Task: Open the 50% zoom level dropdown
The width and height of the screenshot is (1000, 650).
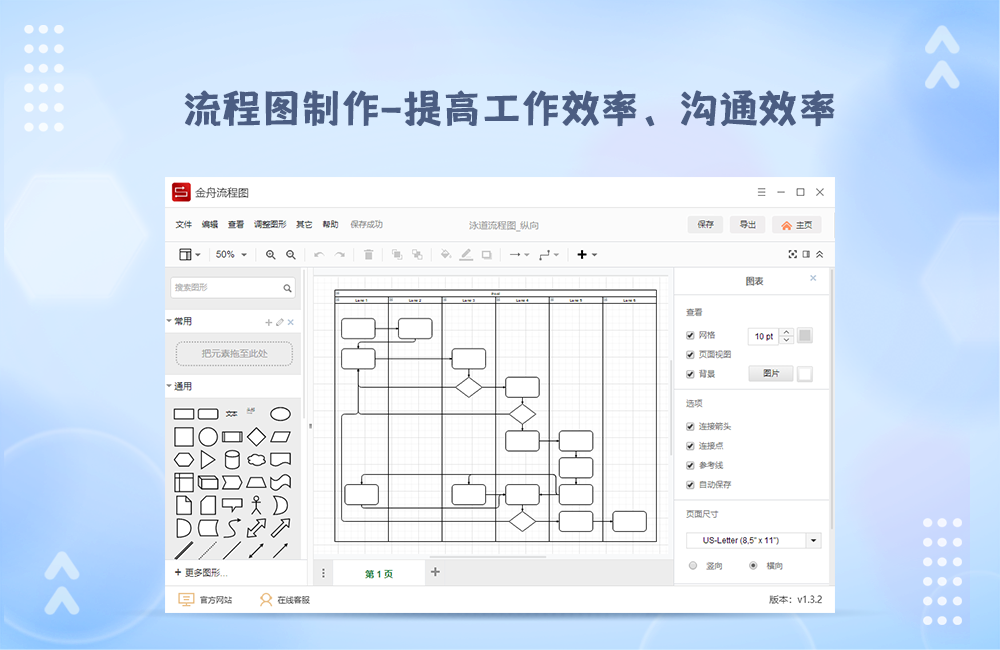Action: point(232,254)
